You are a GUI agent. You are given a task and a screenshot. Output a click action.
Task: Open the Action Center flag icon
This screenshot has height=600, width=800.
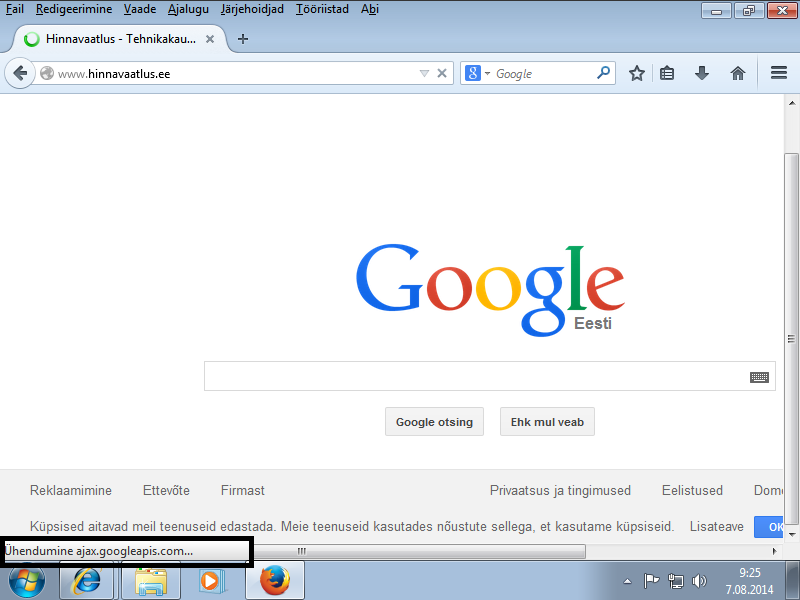(652, 581)
